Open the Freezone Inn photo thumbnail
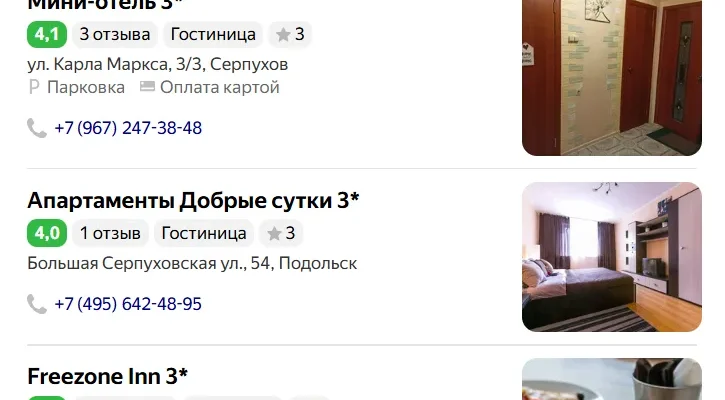The image size is (725, 400). point(612,379)
